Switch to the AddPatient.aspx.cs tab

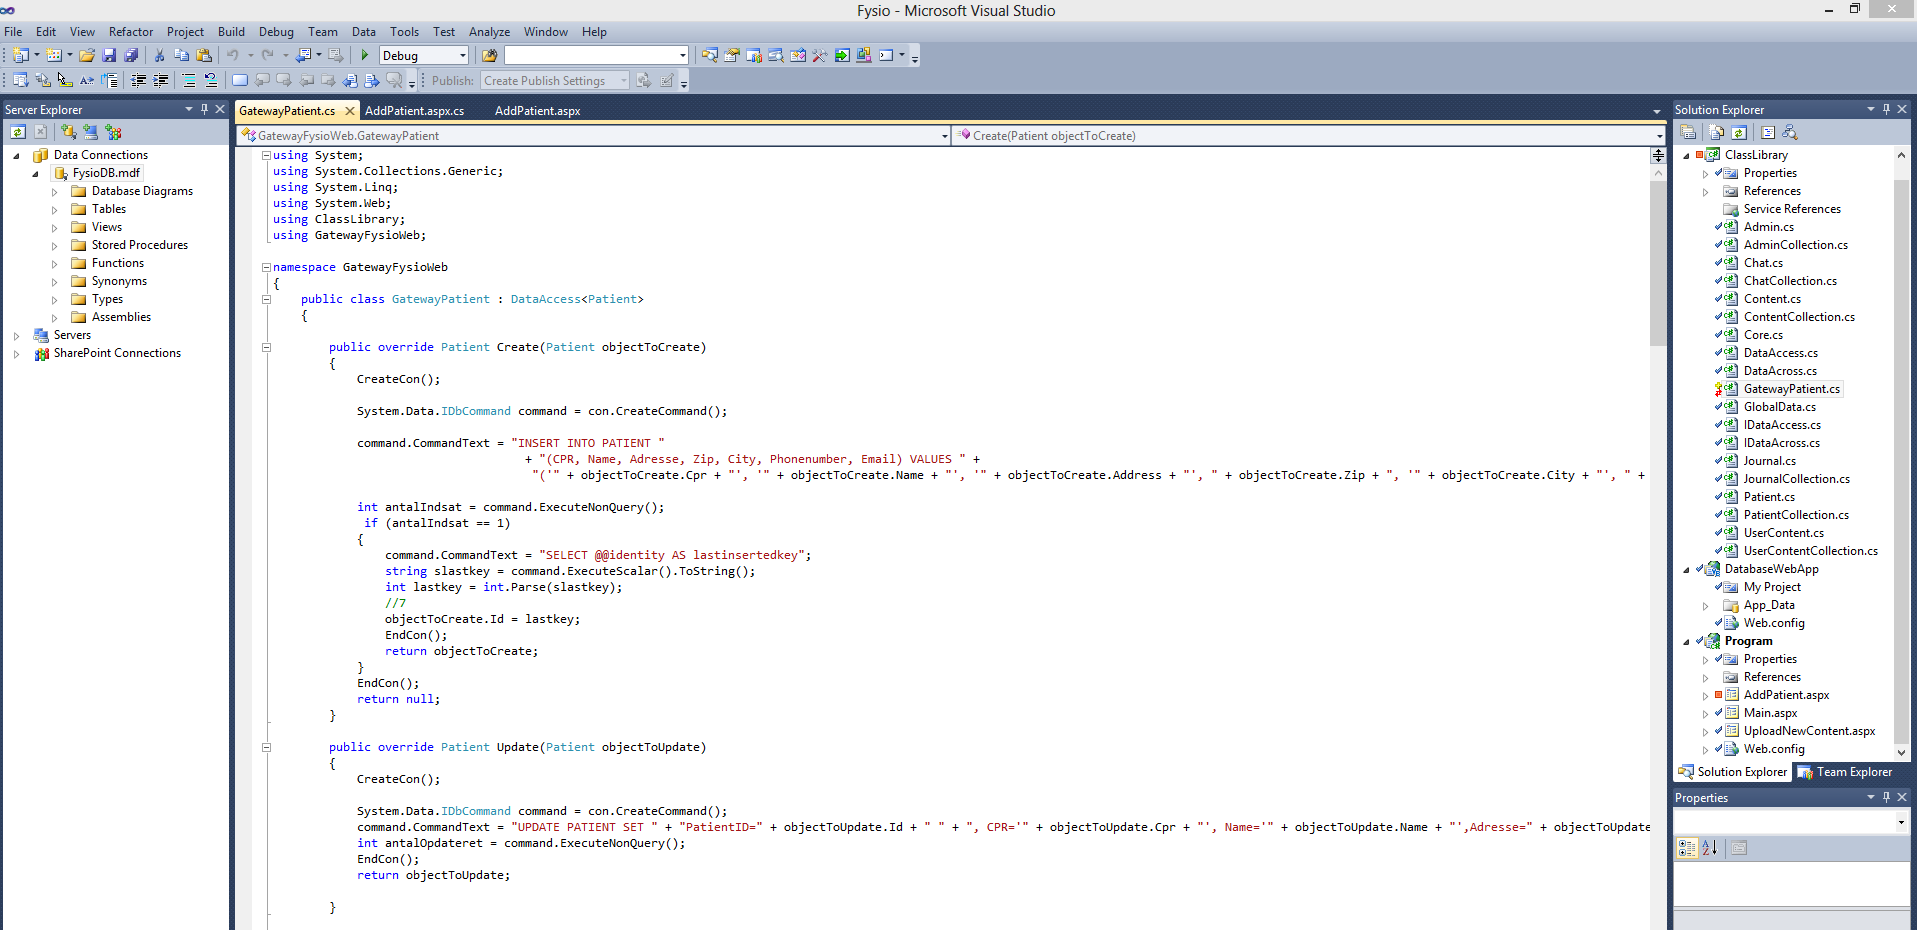click(x=414, y=111)
